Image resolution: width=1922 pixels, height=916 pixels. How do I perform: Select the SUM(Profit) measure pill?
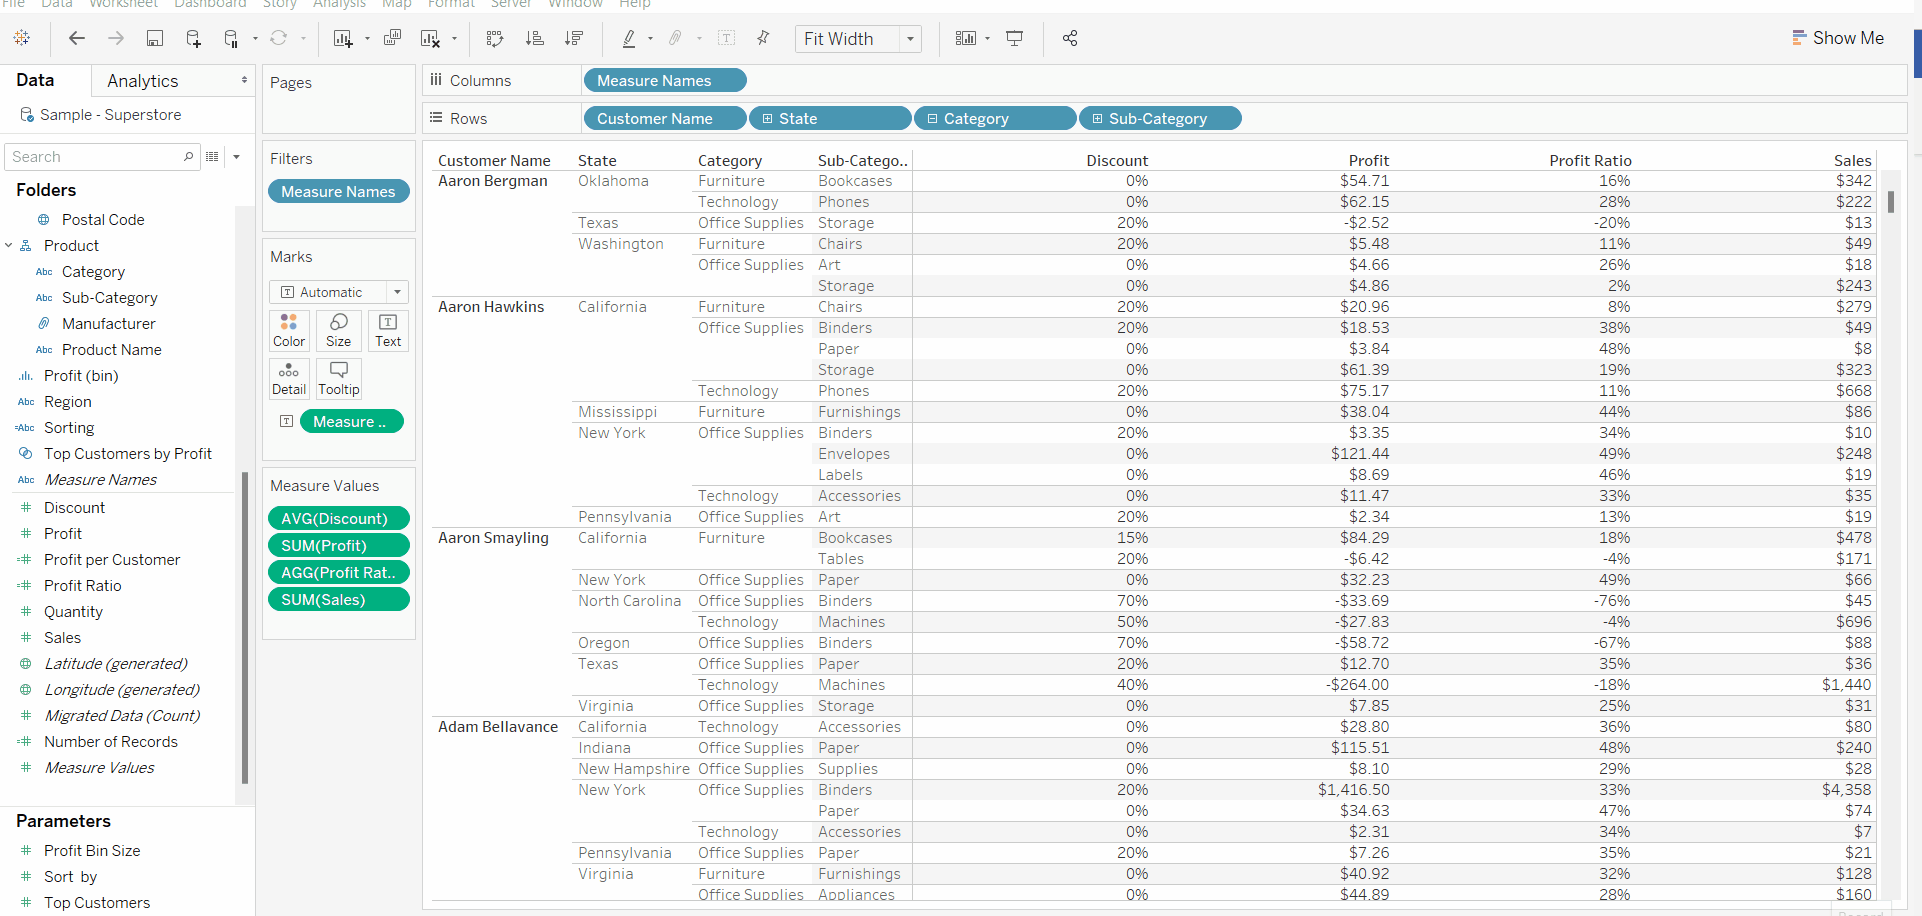click(x=339, y=546)
